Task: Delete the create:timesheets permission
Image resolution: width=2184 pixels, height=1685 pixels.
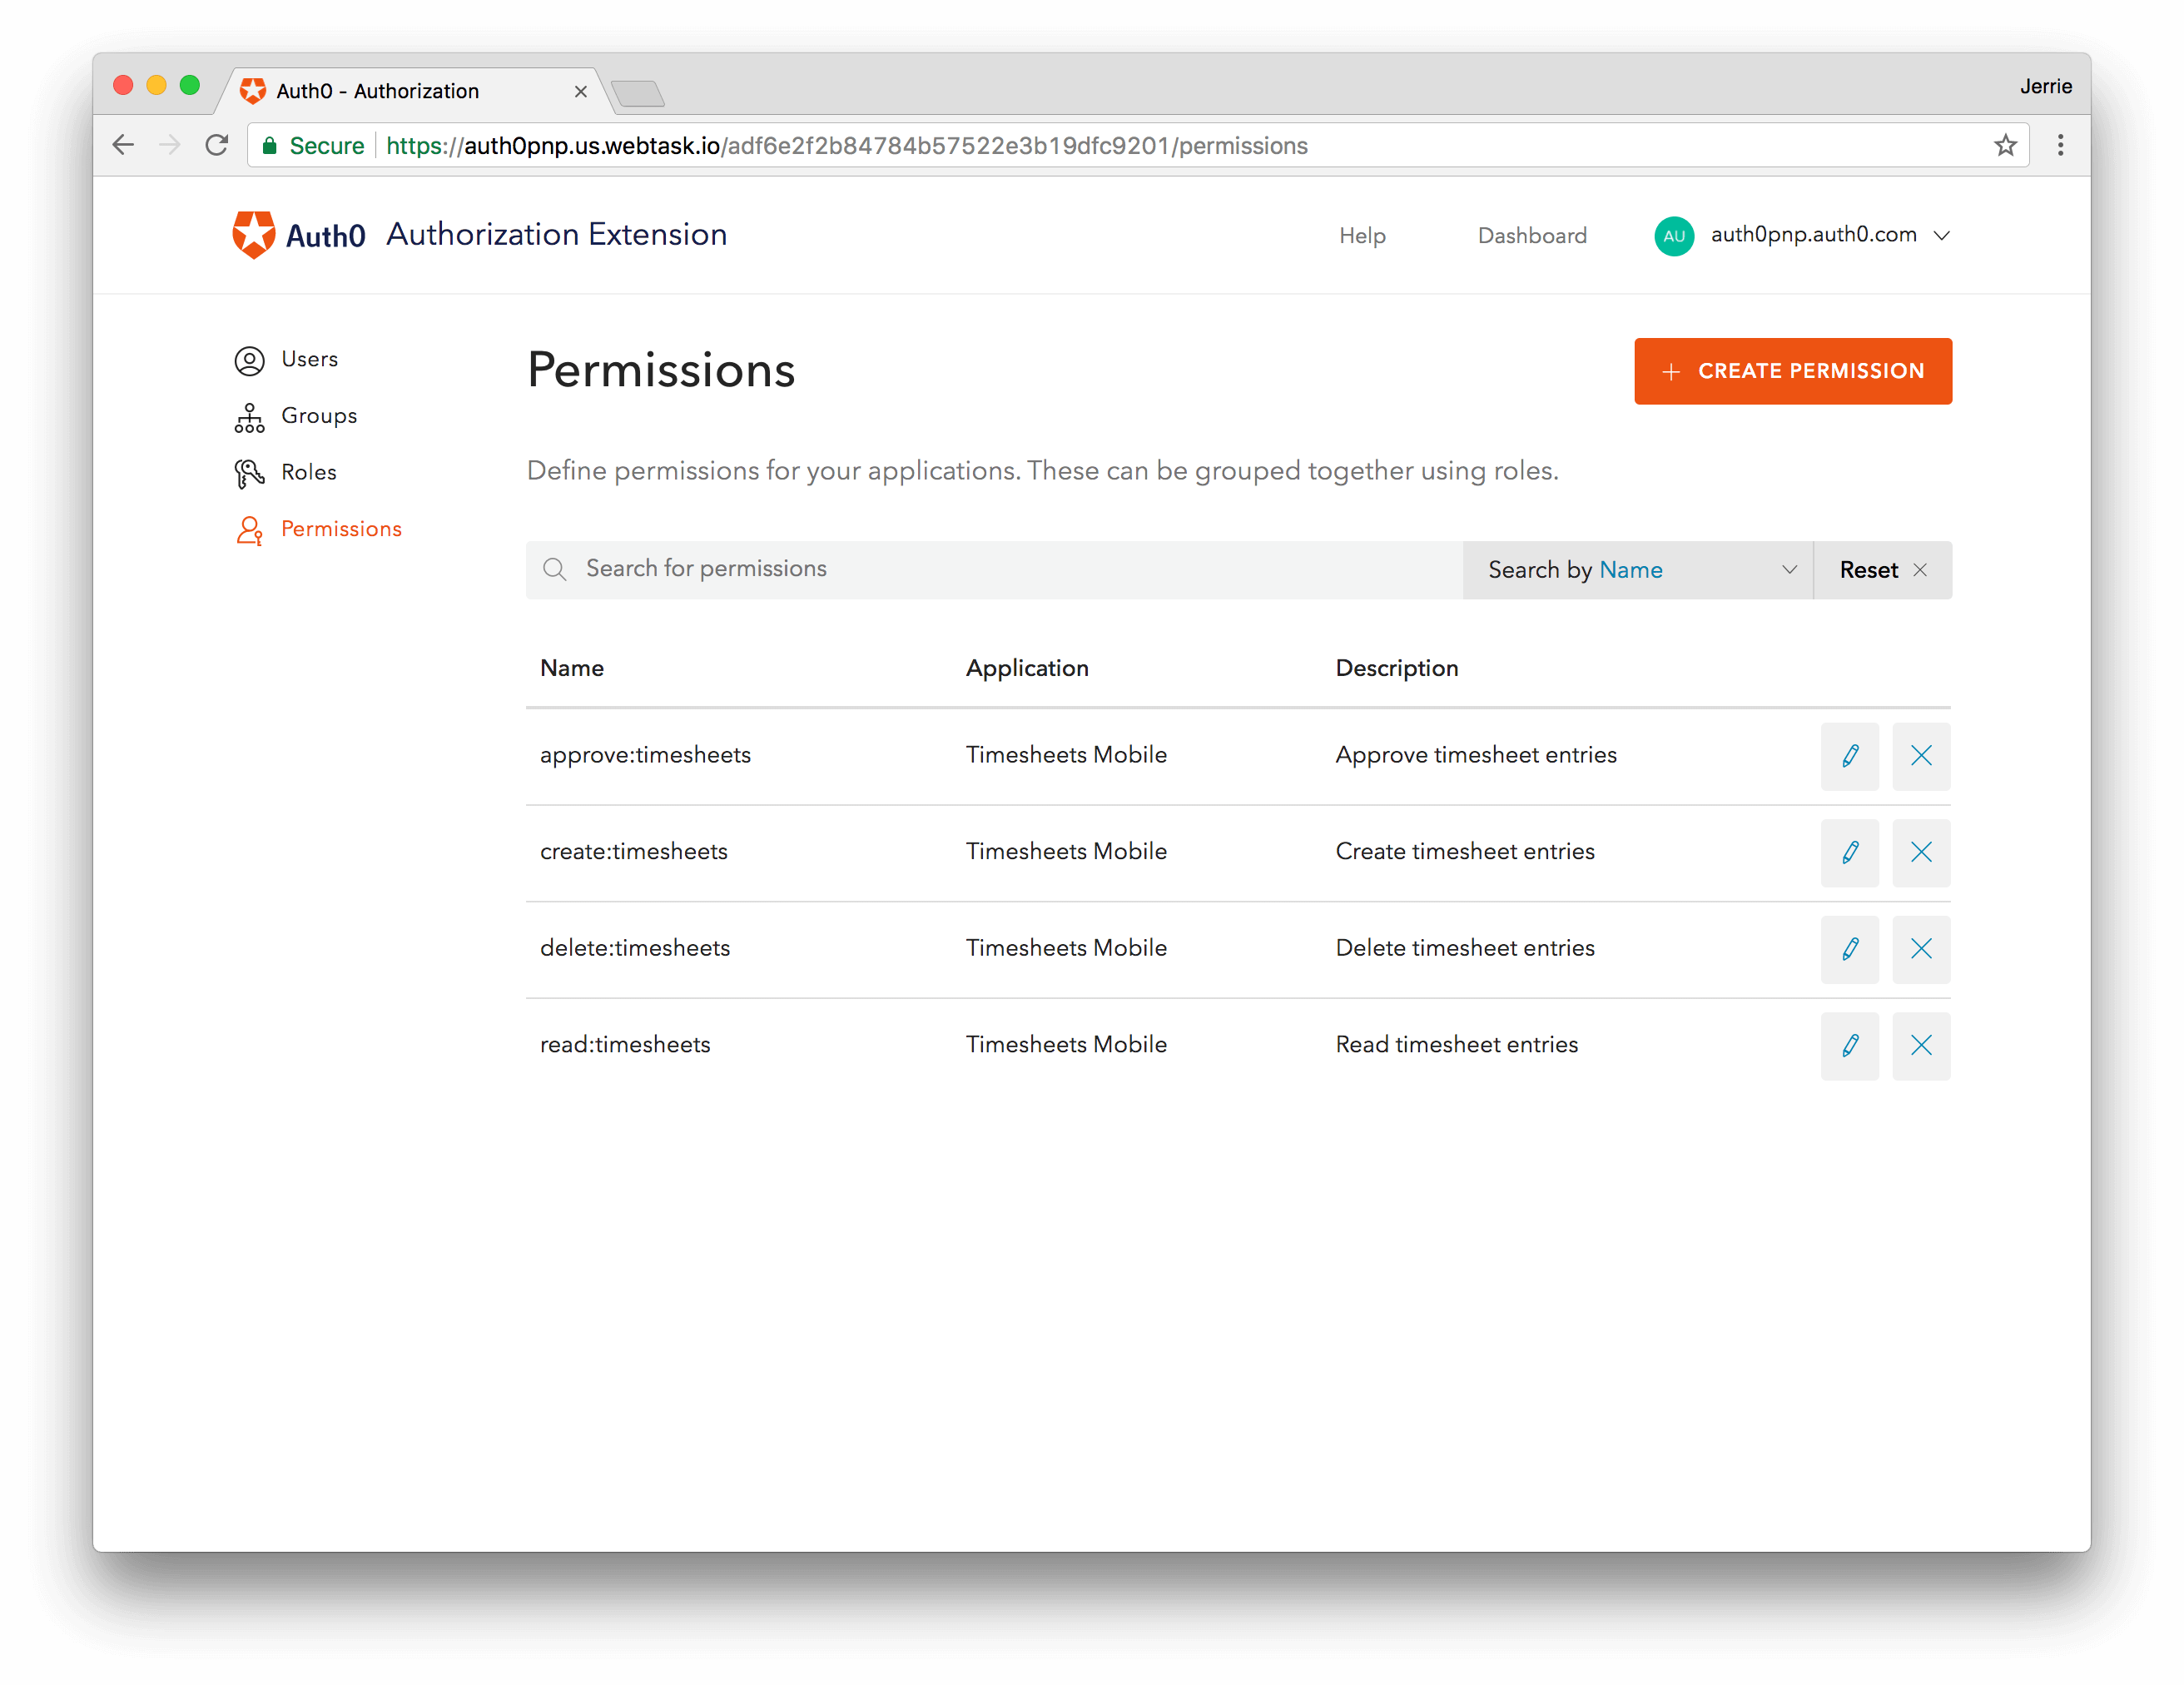Action: (1920, 853)
